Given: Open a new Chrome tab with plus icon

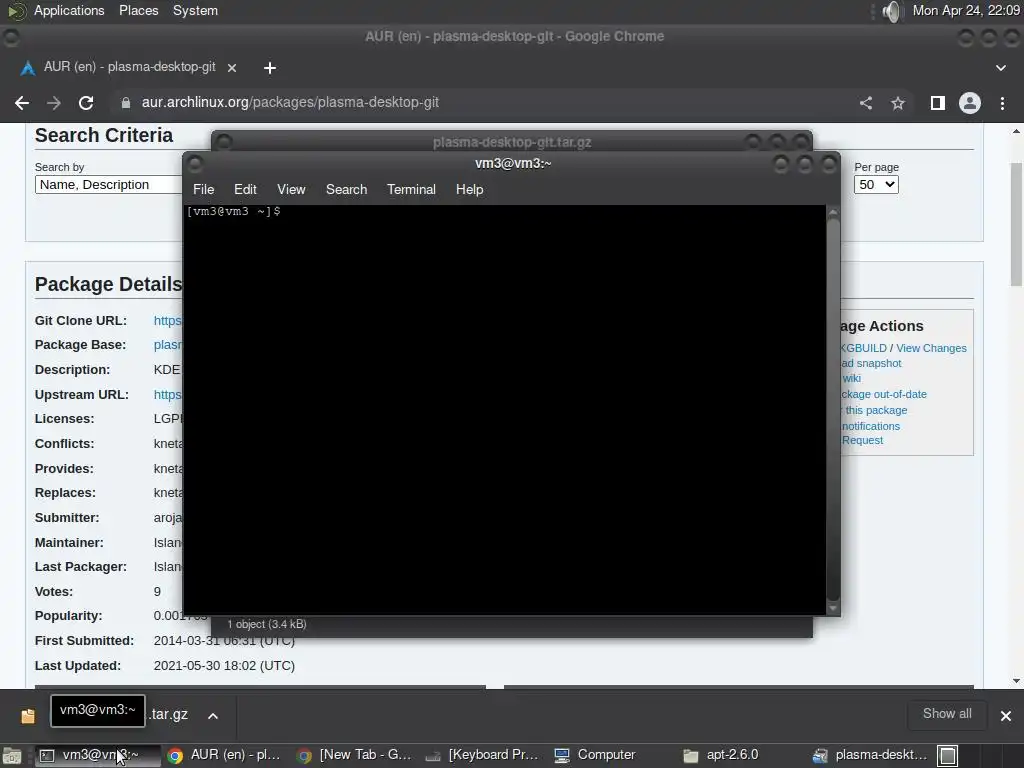Looking at the screenshot, I should [270, 68].
